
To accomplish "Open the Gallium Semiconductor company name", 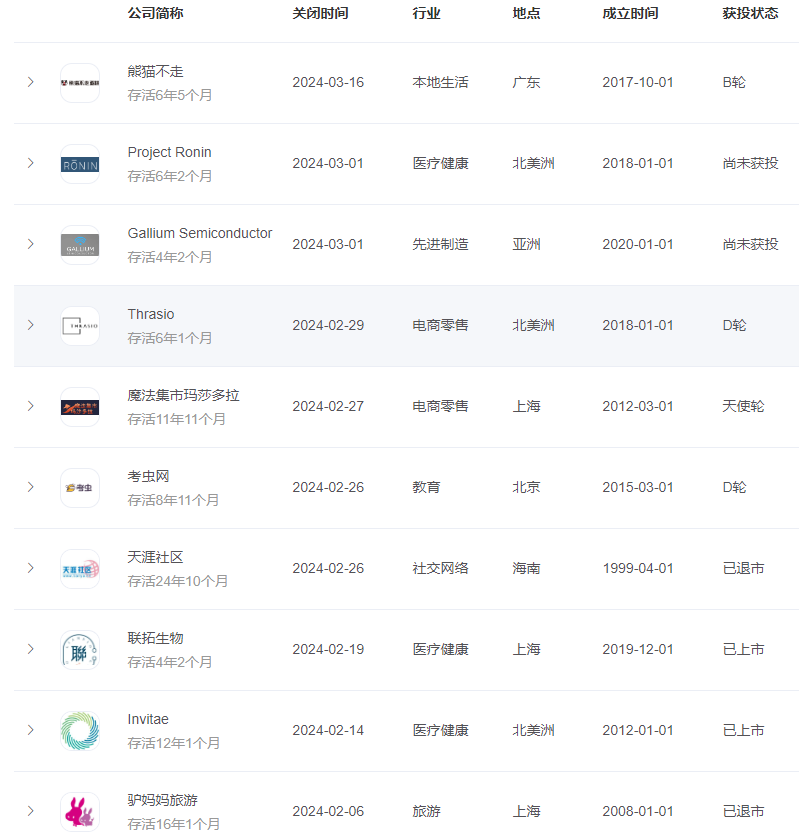I will coord(200,233).
